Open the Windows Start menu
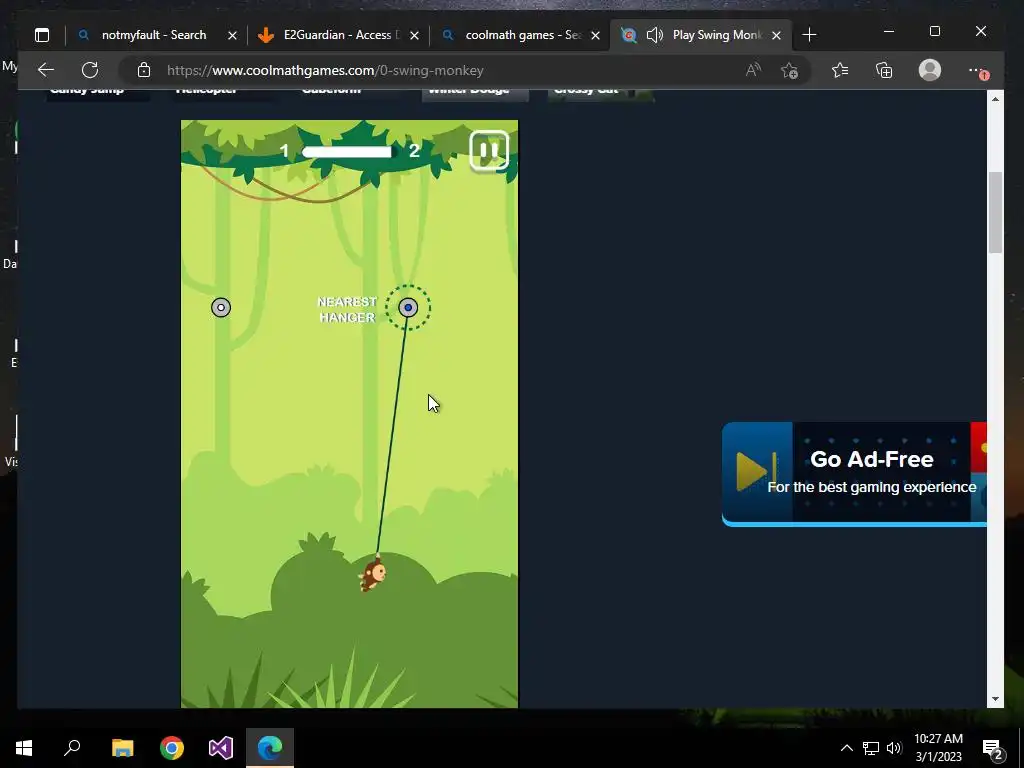Viewport: 1024px width, 768px height. [x=24, y=748]
